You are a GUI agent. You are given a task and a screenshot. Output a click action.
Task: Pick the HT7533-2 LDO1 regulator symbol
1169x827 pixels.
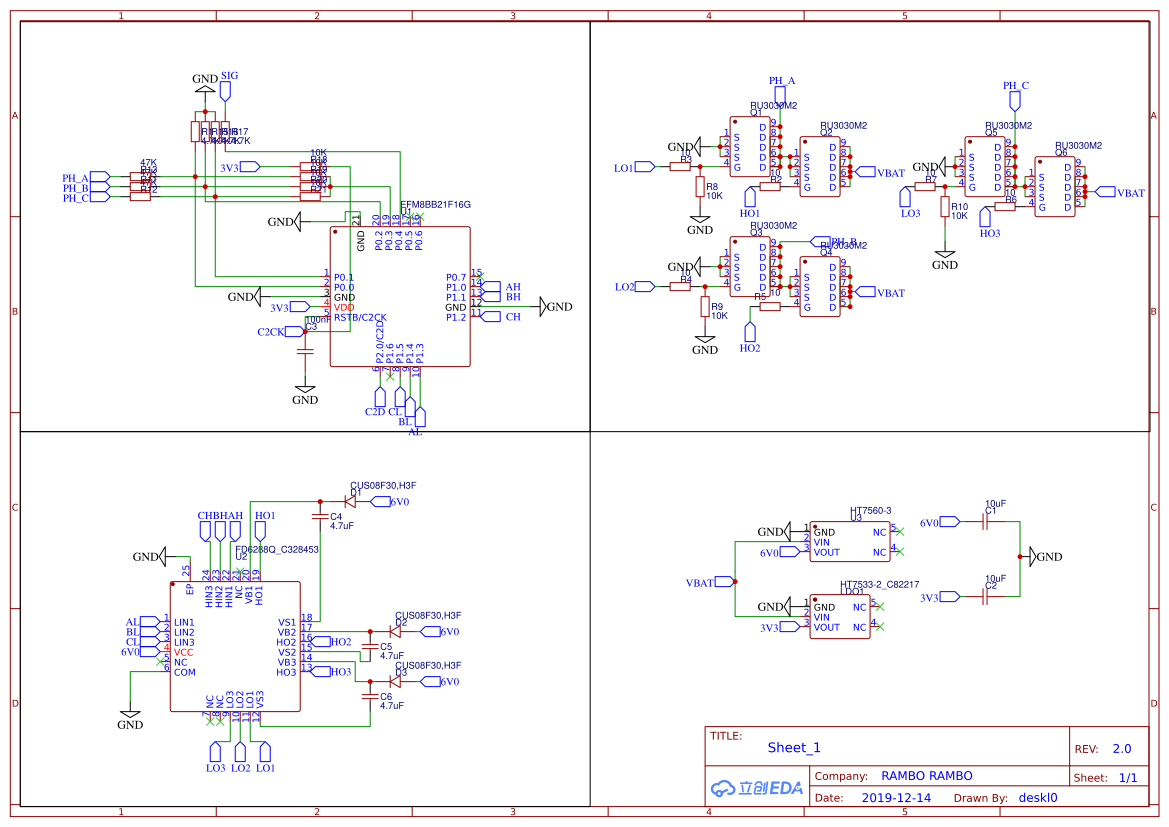point(839,617)
